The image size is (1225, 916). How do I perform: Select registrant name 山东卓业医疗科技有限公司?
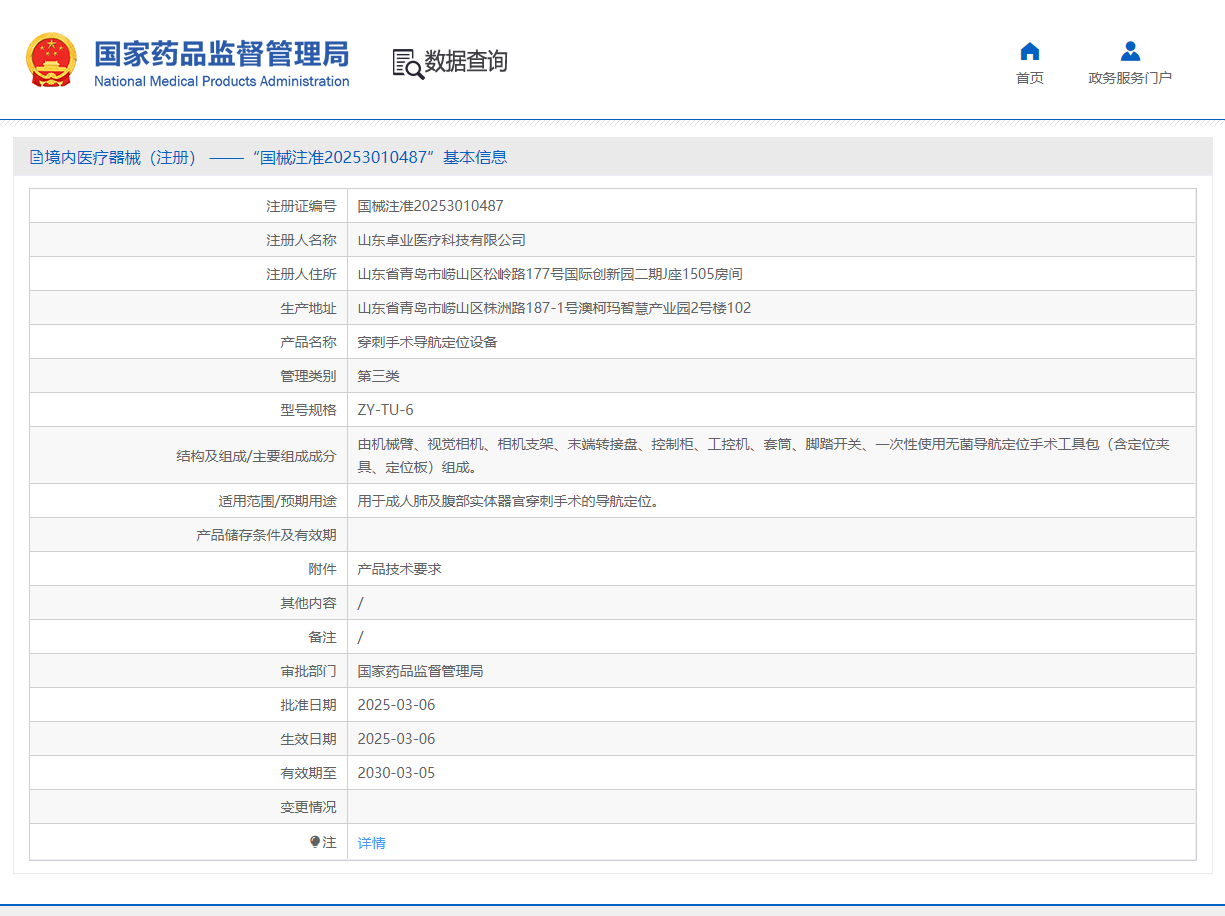(442, 240)
